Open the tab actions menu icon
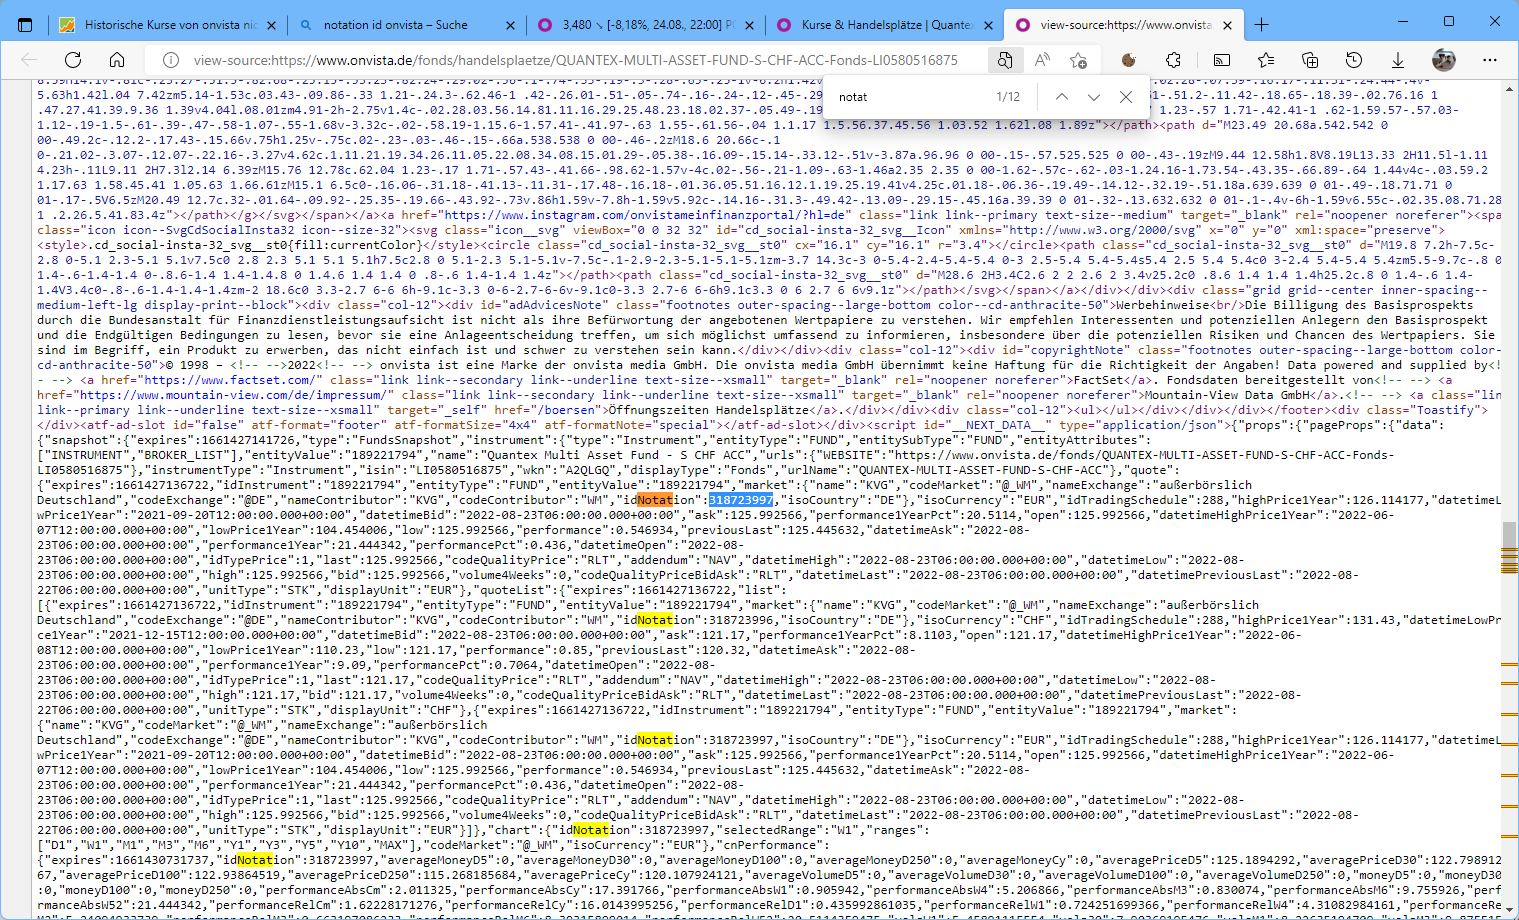Screen dimensions: 1519x920 (25, 25)
